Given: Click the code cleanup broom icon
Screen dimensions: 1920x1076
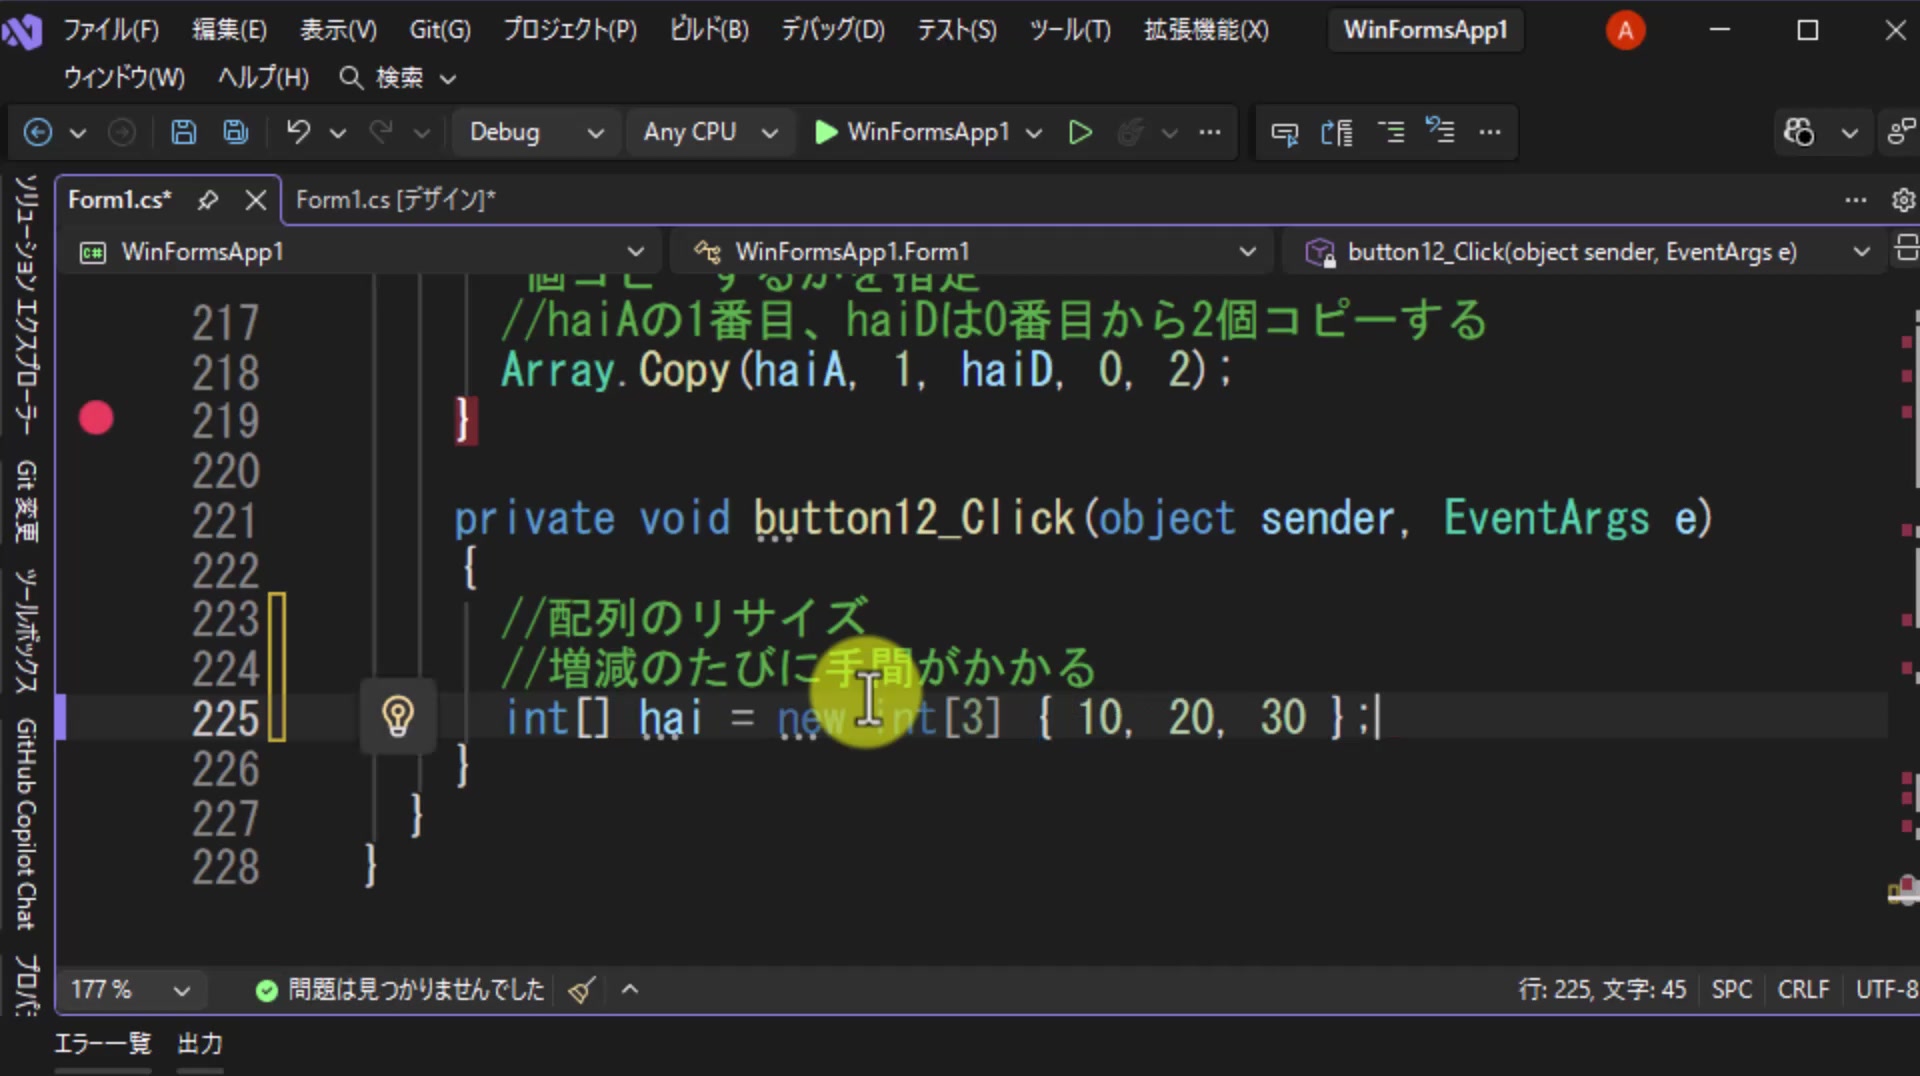Looking at the screenshot, I should [x=582, y=990].
